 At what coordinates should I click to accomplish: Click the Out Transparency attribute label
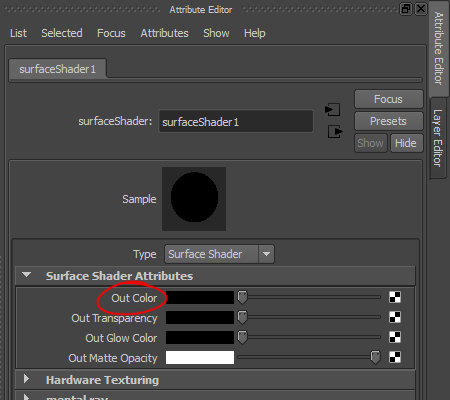[114, 318]
